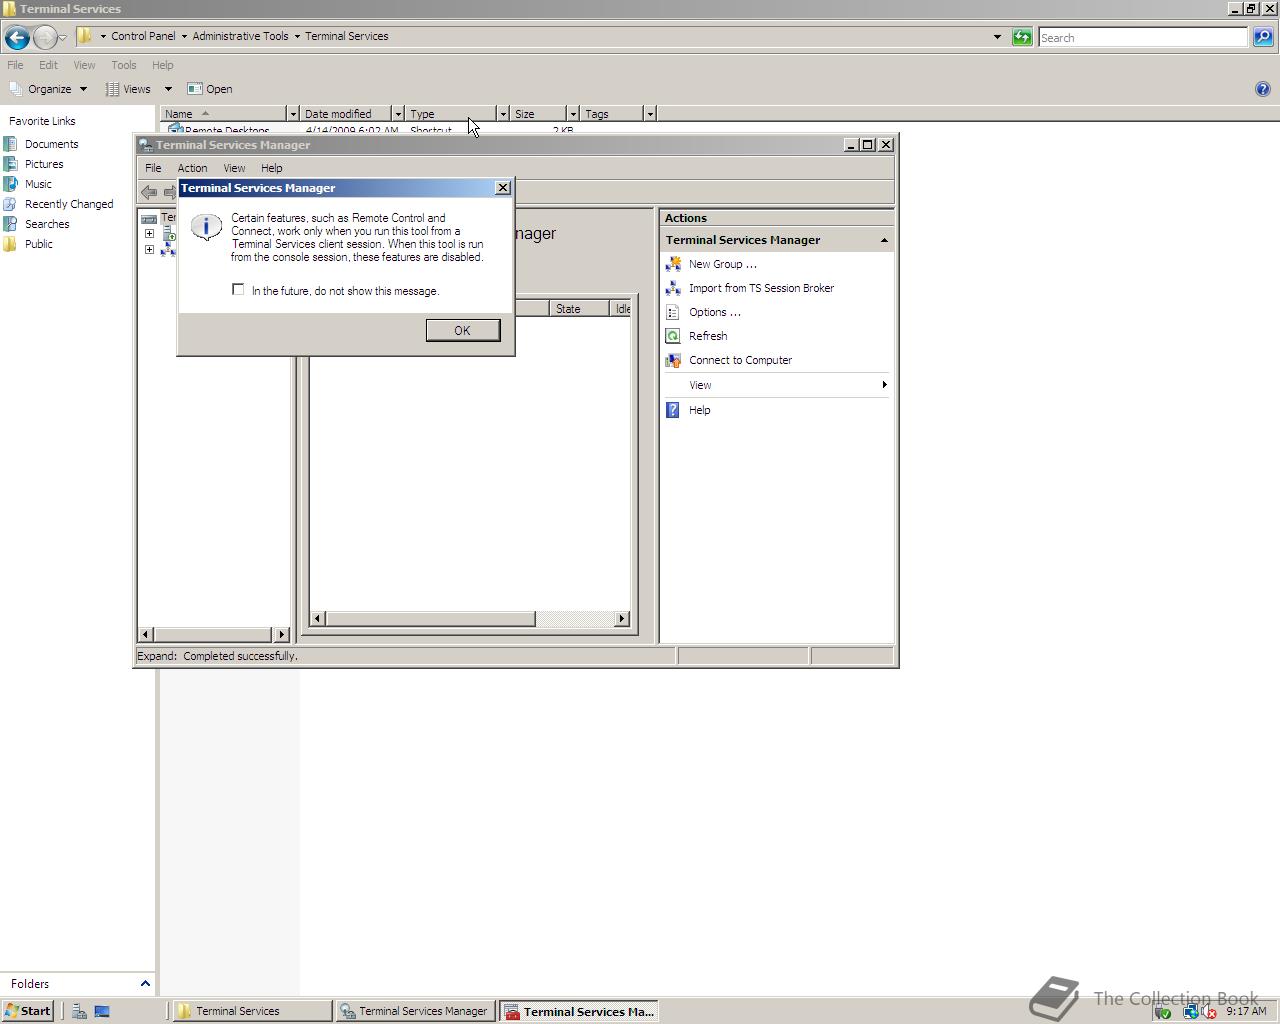Open the Name column filter dropdown
This screenshot has width=1280, height=1024.
[x=293, y=114]
